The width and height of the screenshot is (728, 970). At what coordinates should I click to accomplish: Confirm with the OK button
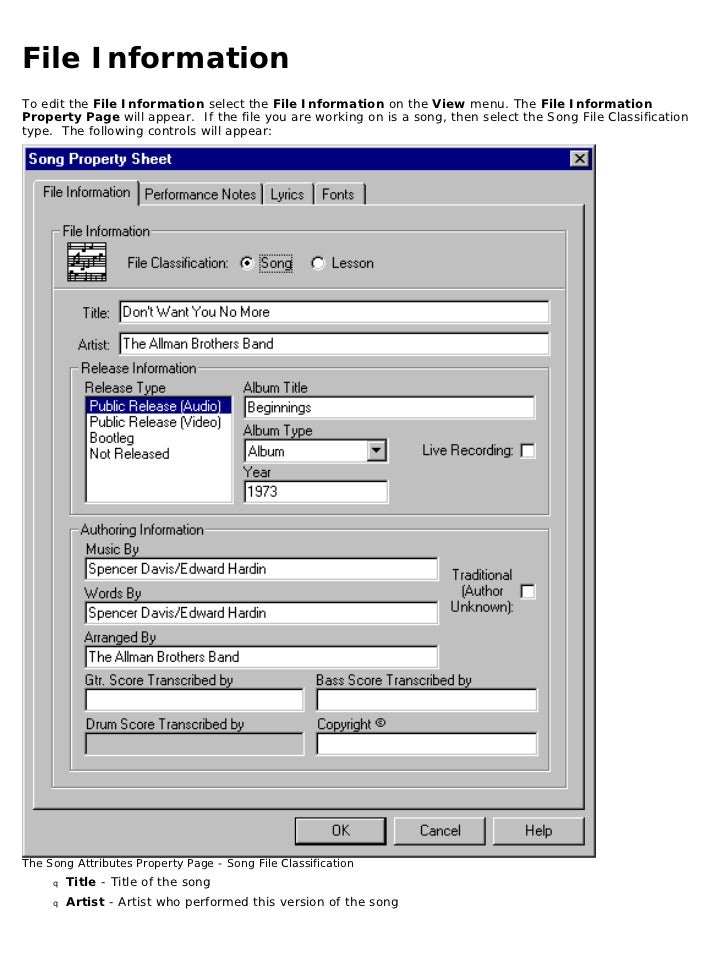click(340, 830)
